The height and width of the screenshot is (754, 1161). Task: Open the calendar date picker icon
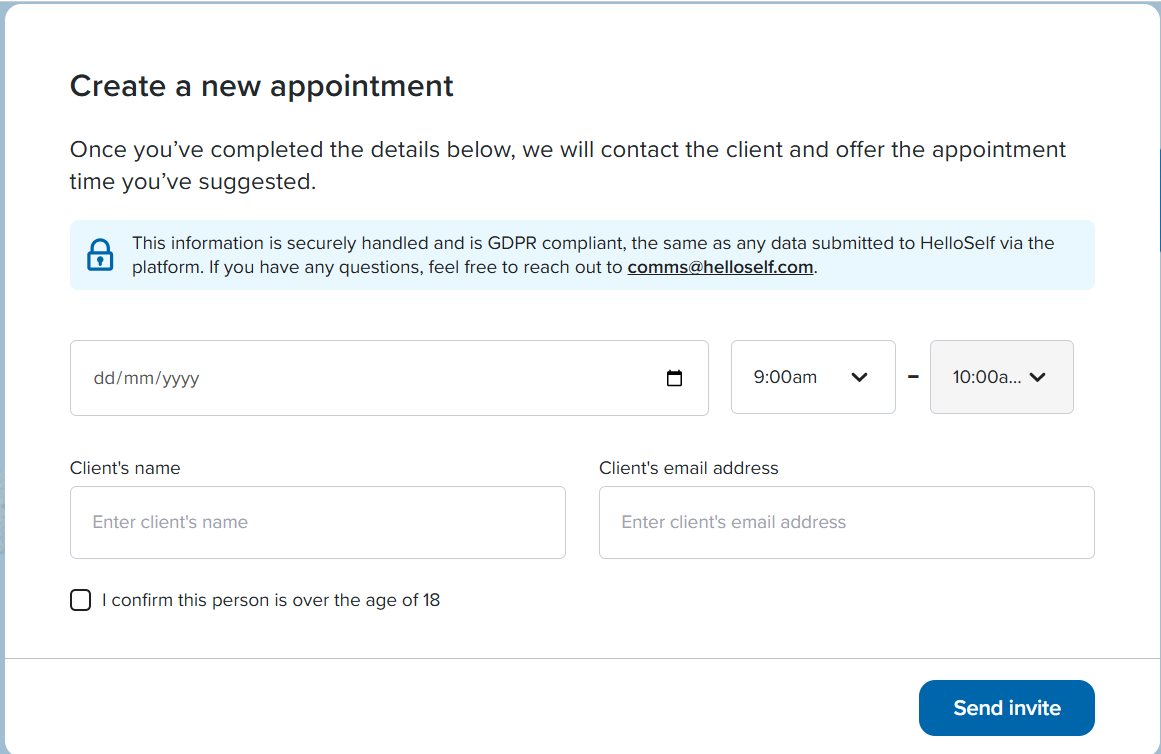coord(674,378)
